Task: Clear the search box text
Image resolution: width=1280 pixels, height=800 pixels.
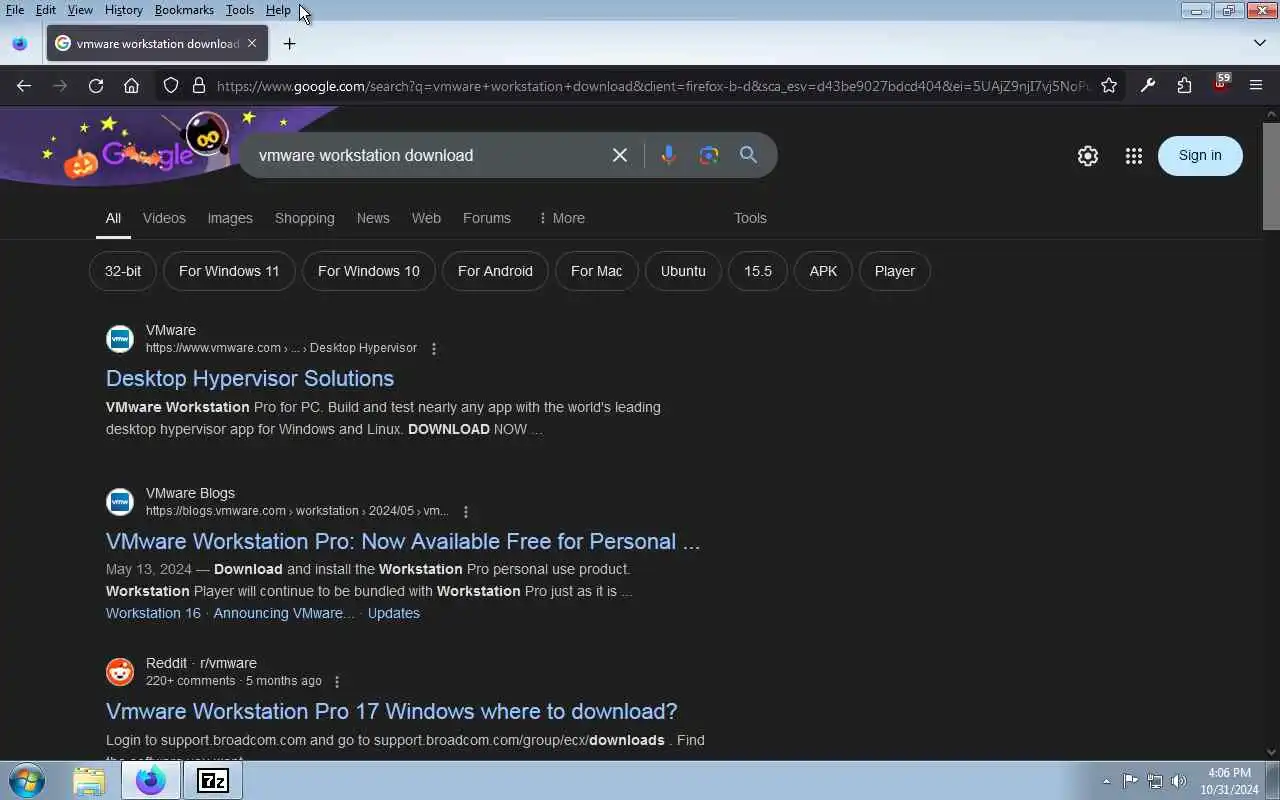Action: click(620, 155)
